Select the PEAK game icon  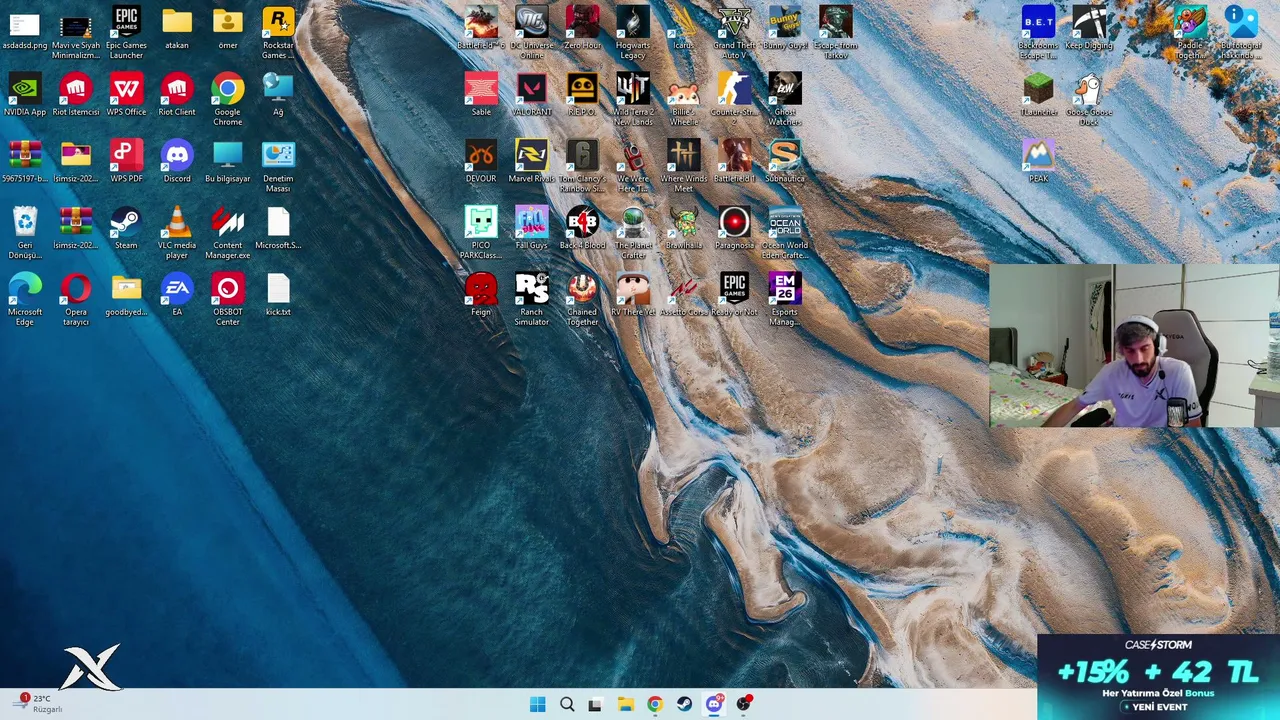(x=1038, y=162)
